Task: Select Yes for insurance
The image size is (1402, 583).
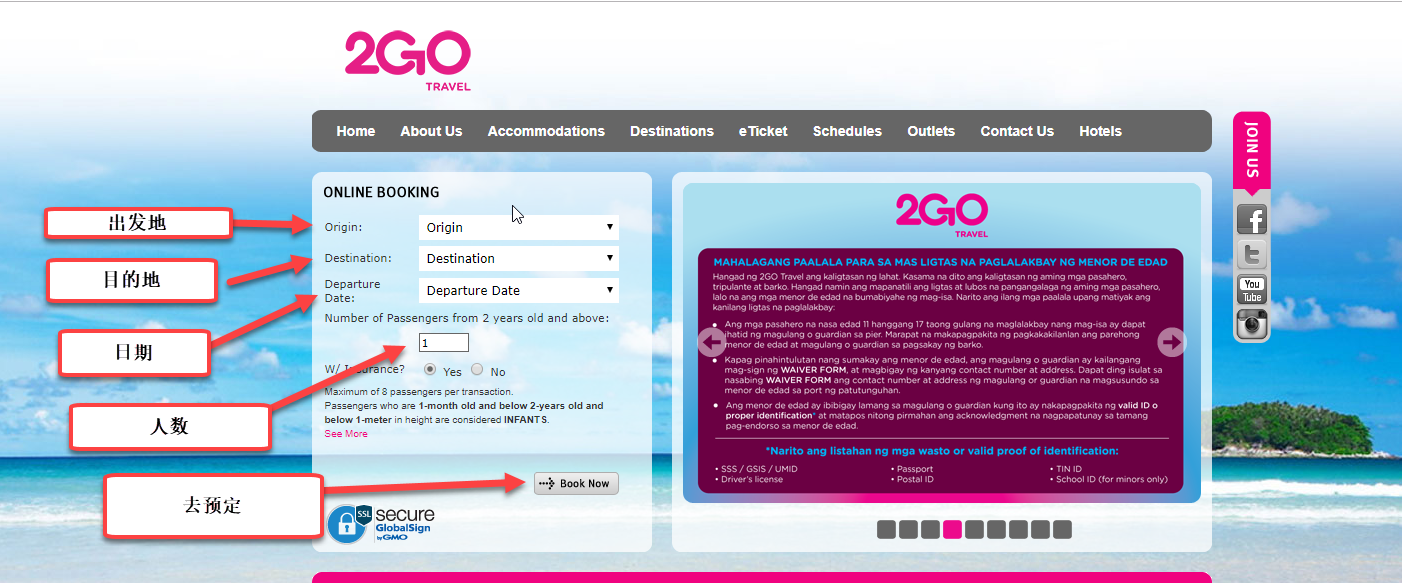Action: click(430, 370)
